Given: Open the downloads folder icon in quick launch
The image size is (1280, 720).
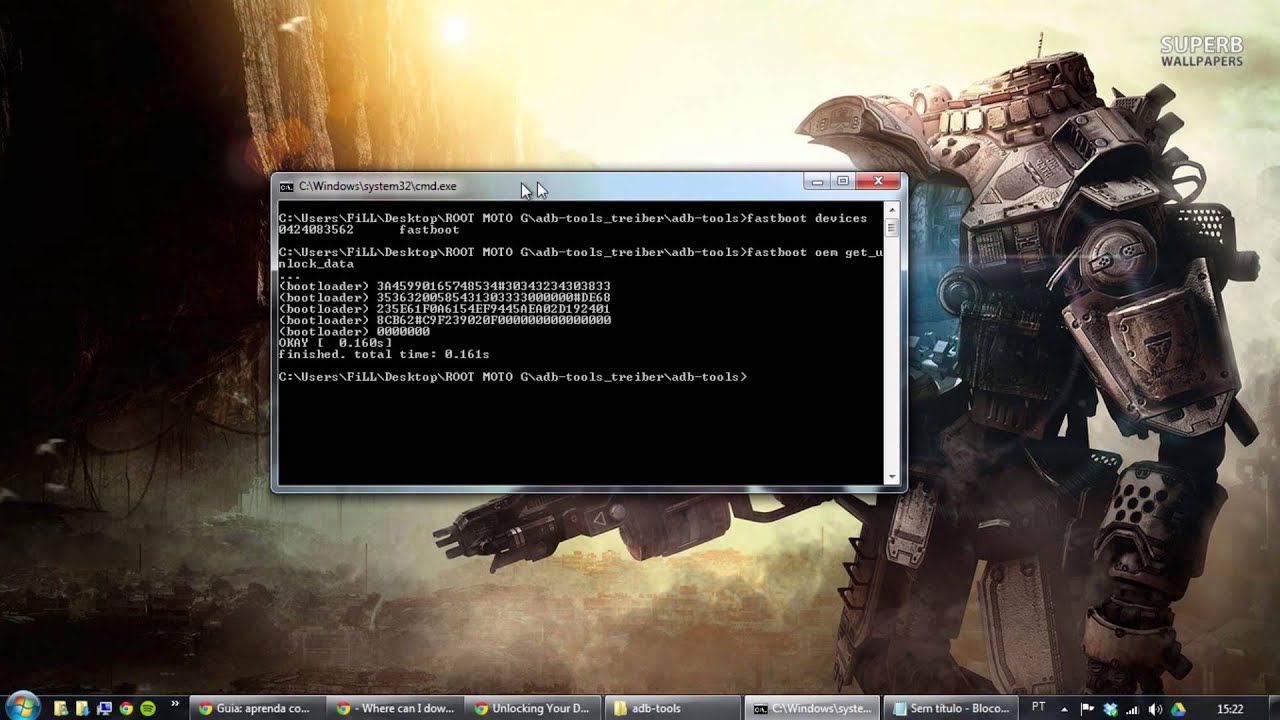Looking at the screenshot, I should click(x=83, y=708).
